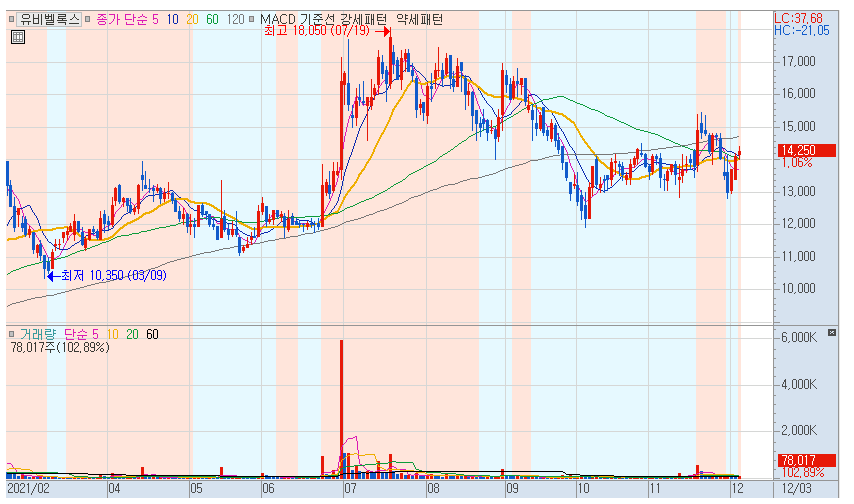Viewport: 854px width, 504px height.
Task: Click the 거래량 volume indicator label
Action: (38, 334)
